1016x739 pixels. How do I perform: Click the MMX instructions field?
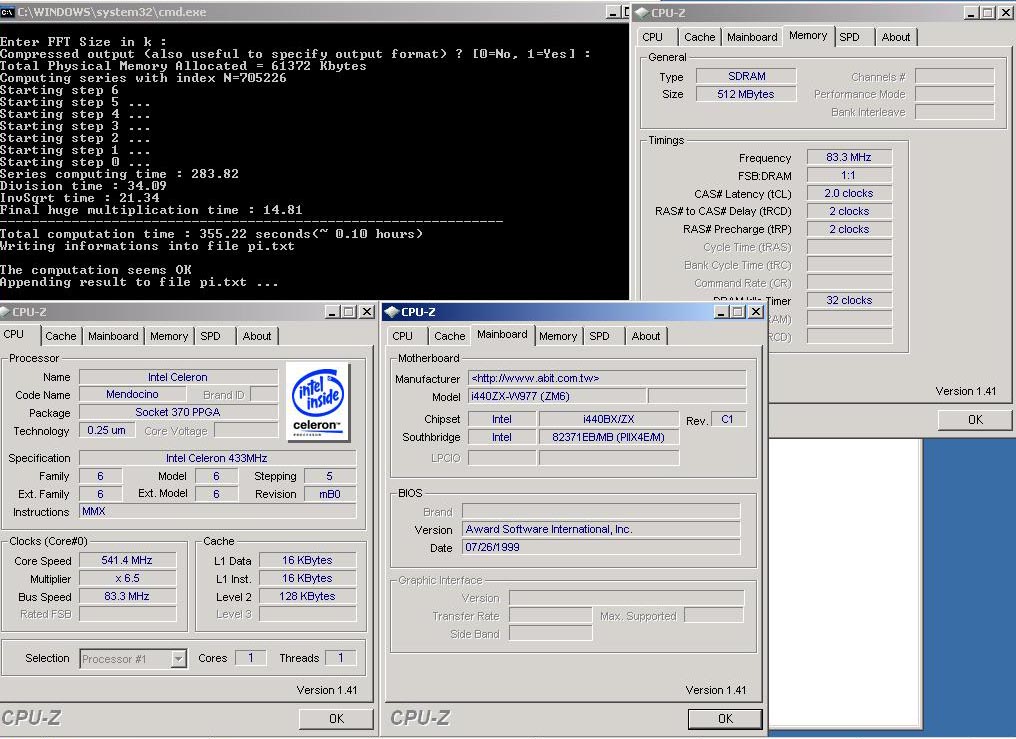click(217, 512)
